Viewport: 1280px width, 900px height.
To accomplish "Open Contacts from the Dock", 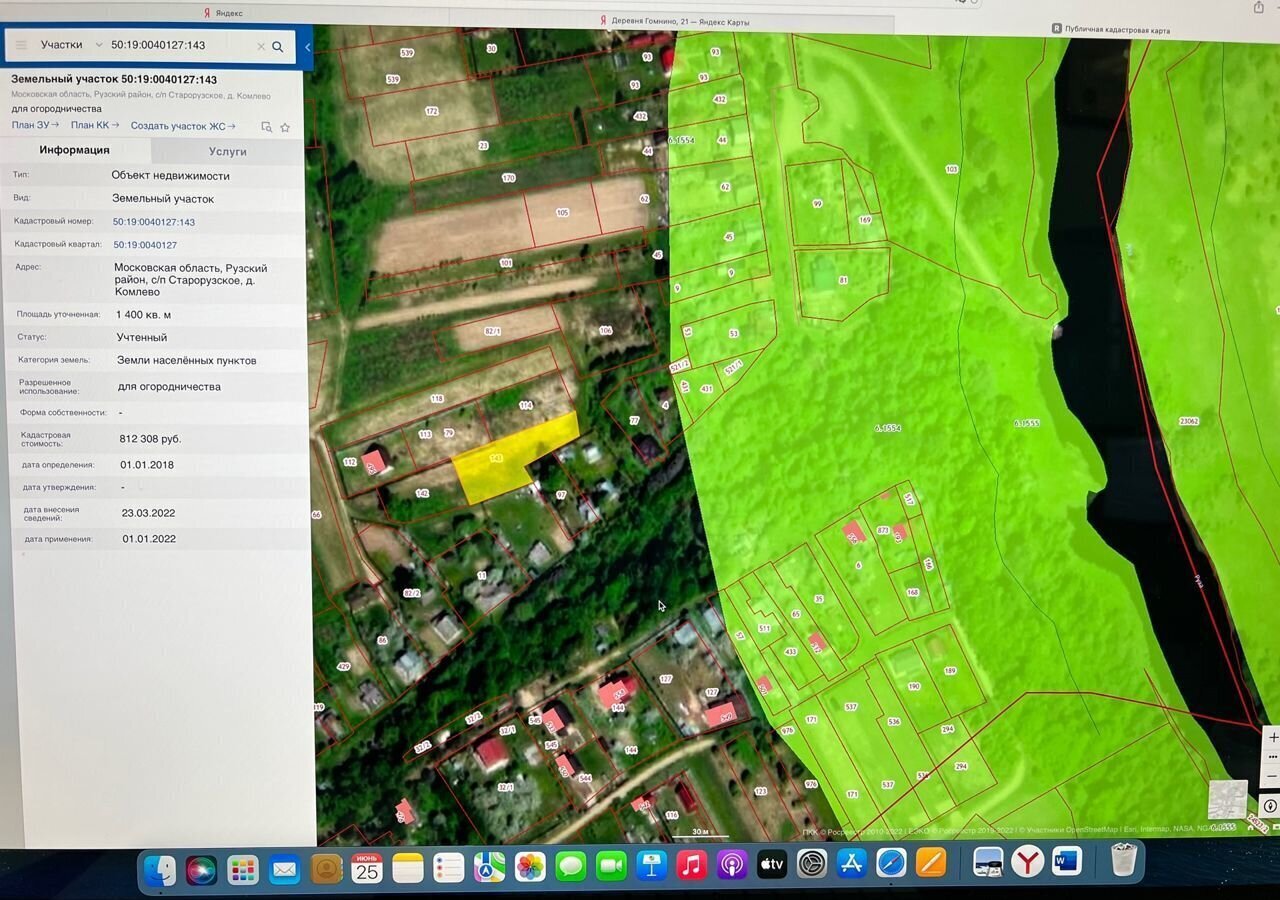I will point(326,869).
